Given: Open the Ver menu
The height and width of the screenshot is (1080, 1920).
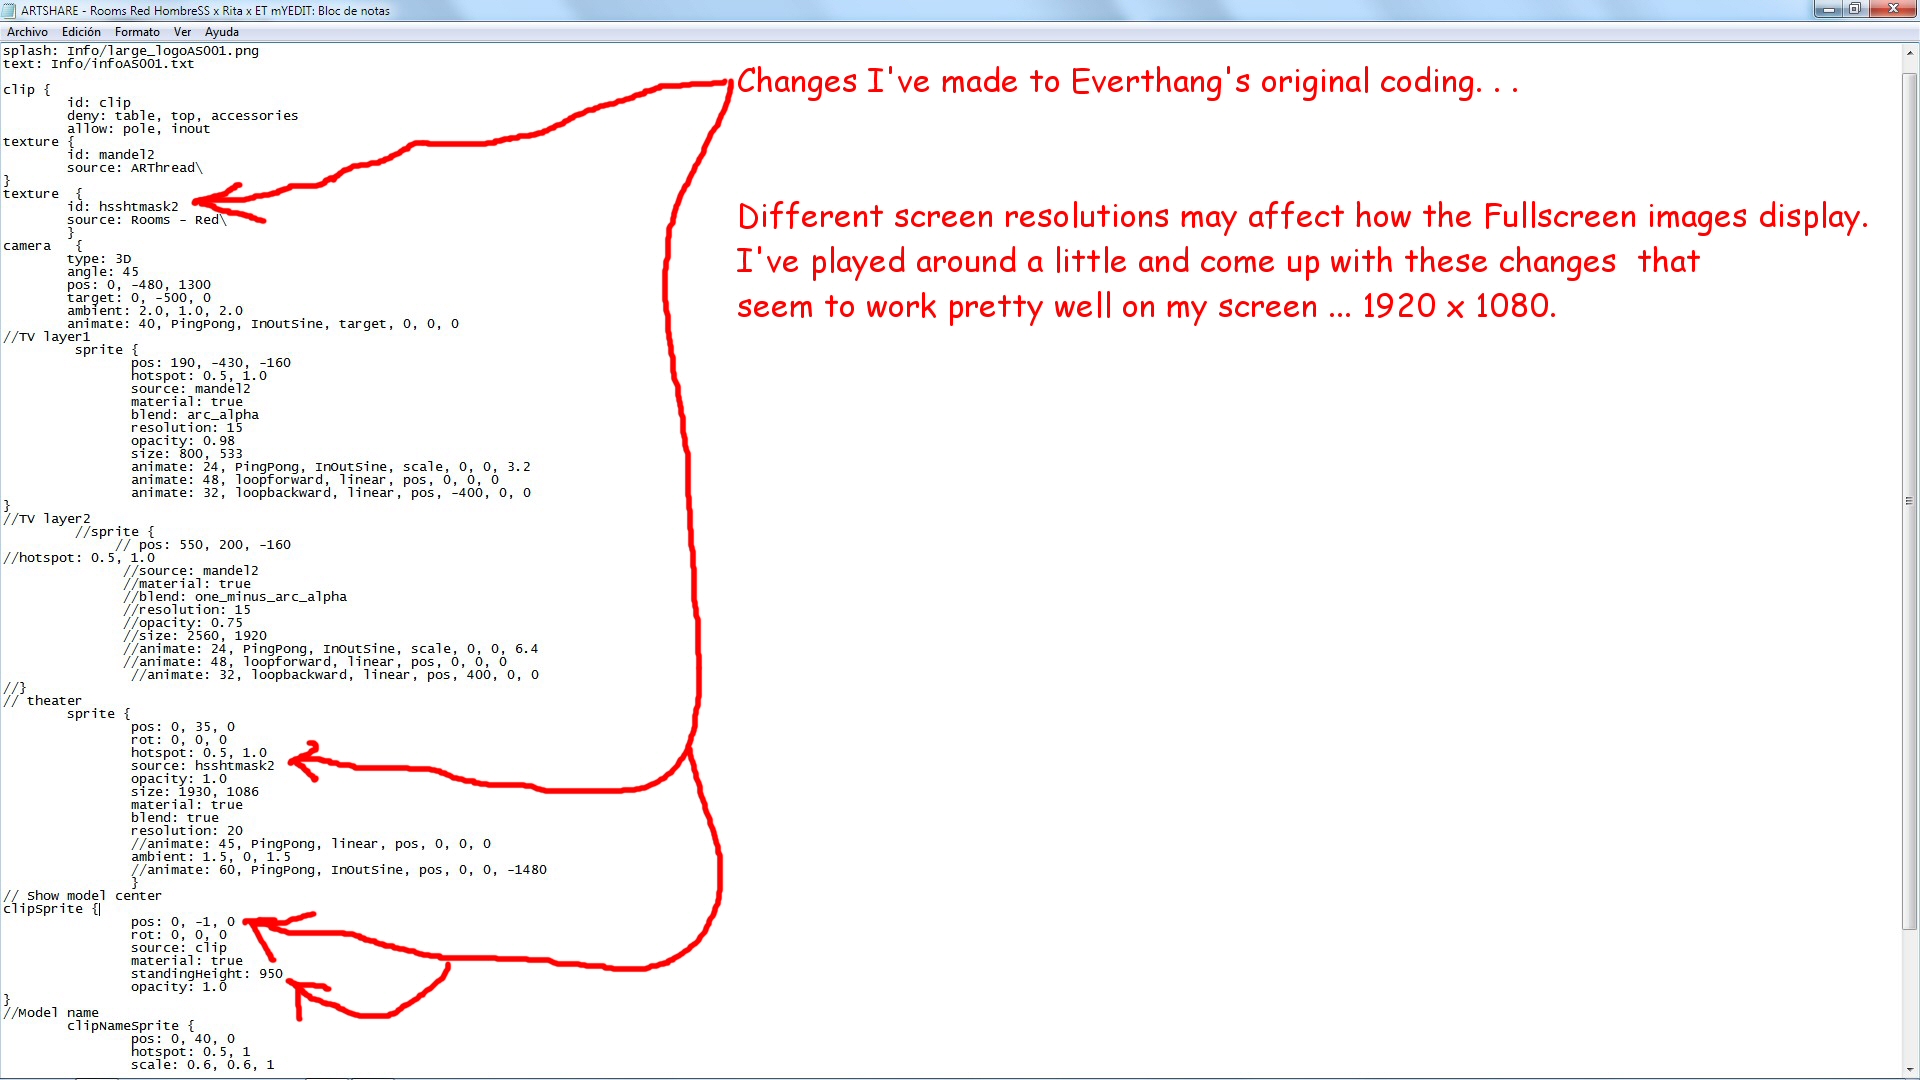Looking at the screenshot, I should click(x=182, y=32).
